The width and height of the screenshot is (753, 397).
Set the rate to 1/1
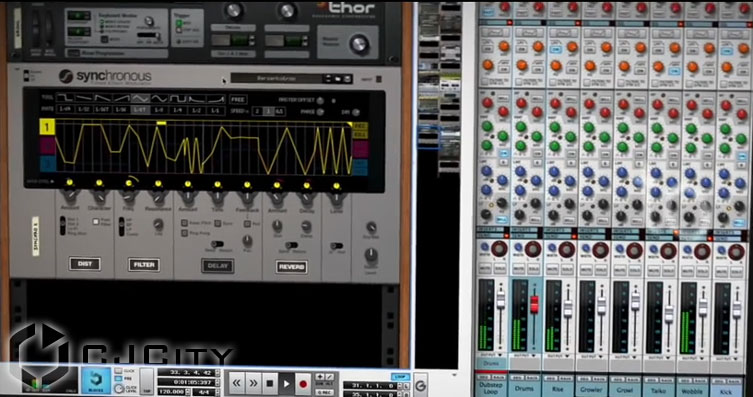(x=215, y=110)
